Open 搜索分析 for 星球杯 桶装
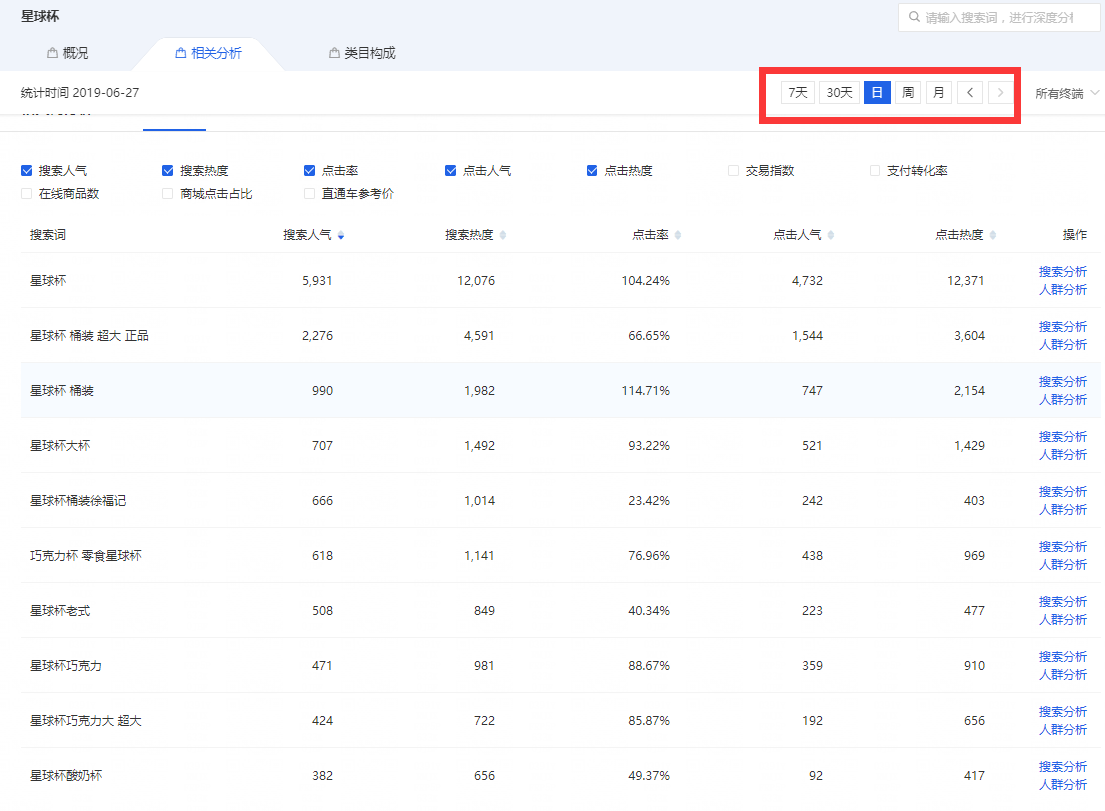The height and width of the screenshot is (811, 1105). click(x=1062, y=382)
